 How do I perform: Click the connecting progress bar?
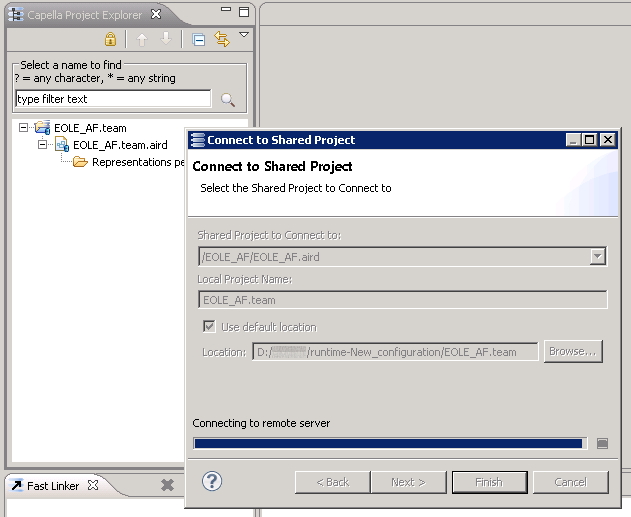tap(388, 443)
